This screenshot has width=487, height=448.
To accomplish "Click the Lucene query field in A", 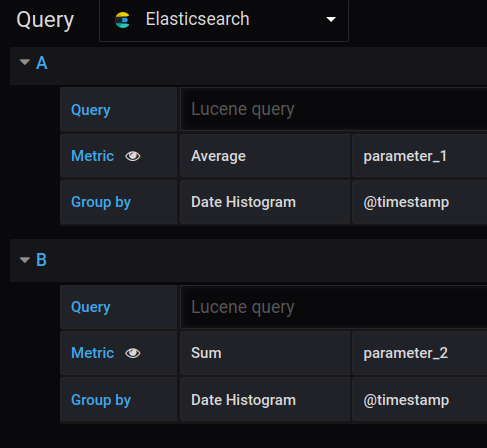I will coord(333,109).
